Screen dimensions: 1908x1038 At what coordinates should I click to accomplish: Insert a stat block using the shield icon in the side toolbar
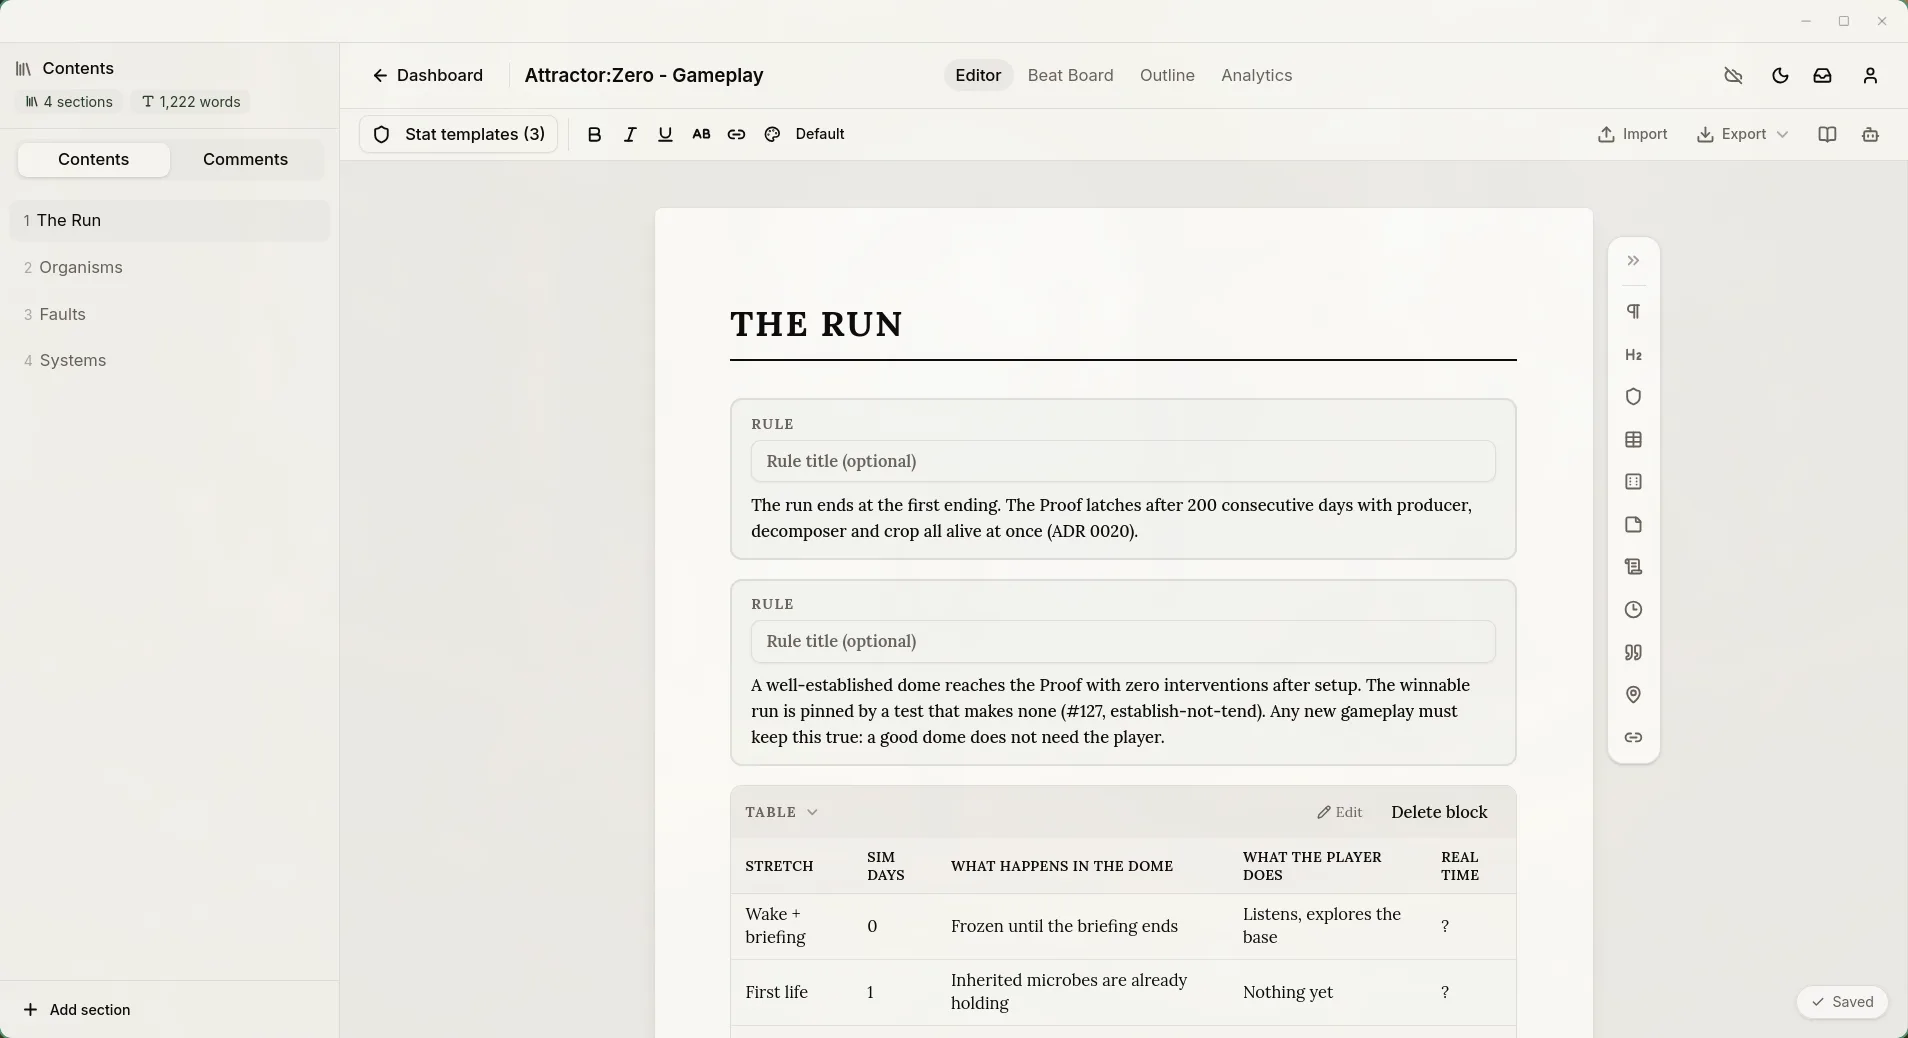pyautogui.click(x=1633, y=397)
